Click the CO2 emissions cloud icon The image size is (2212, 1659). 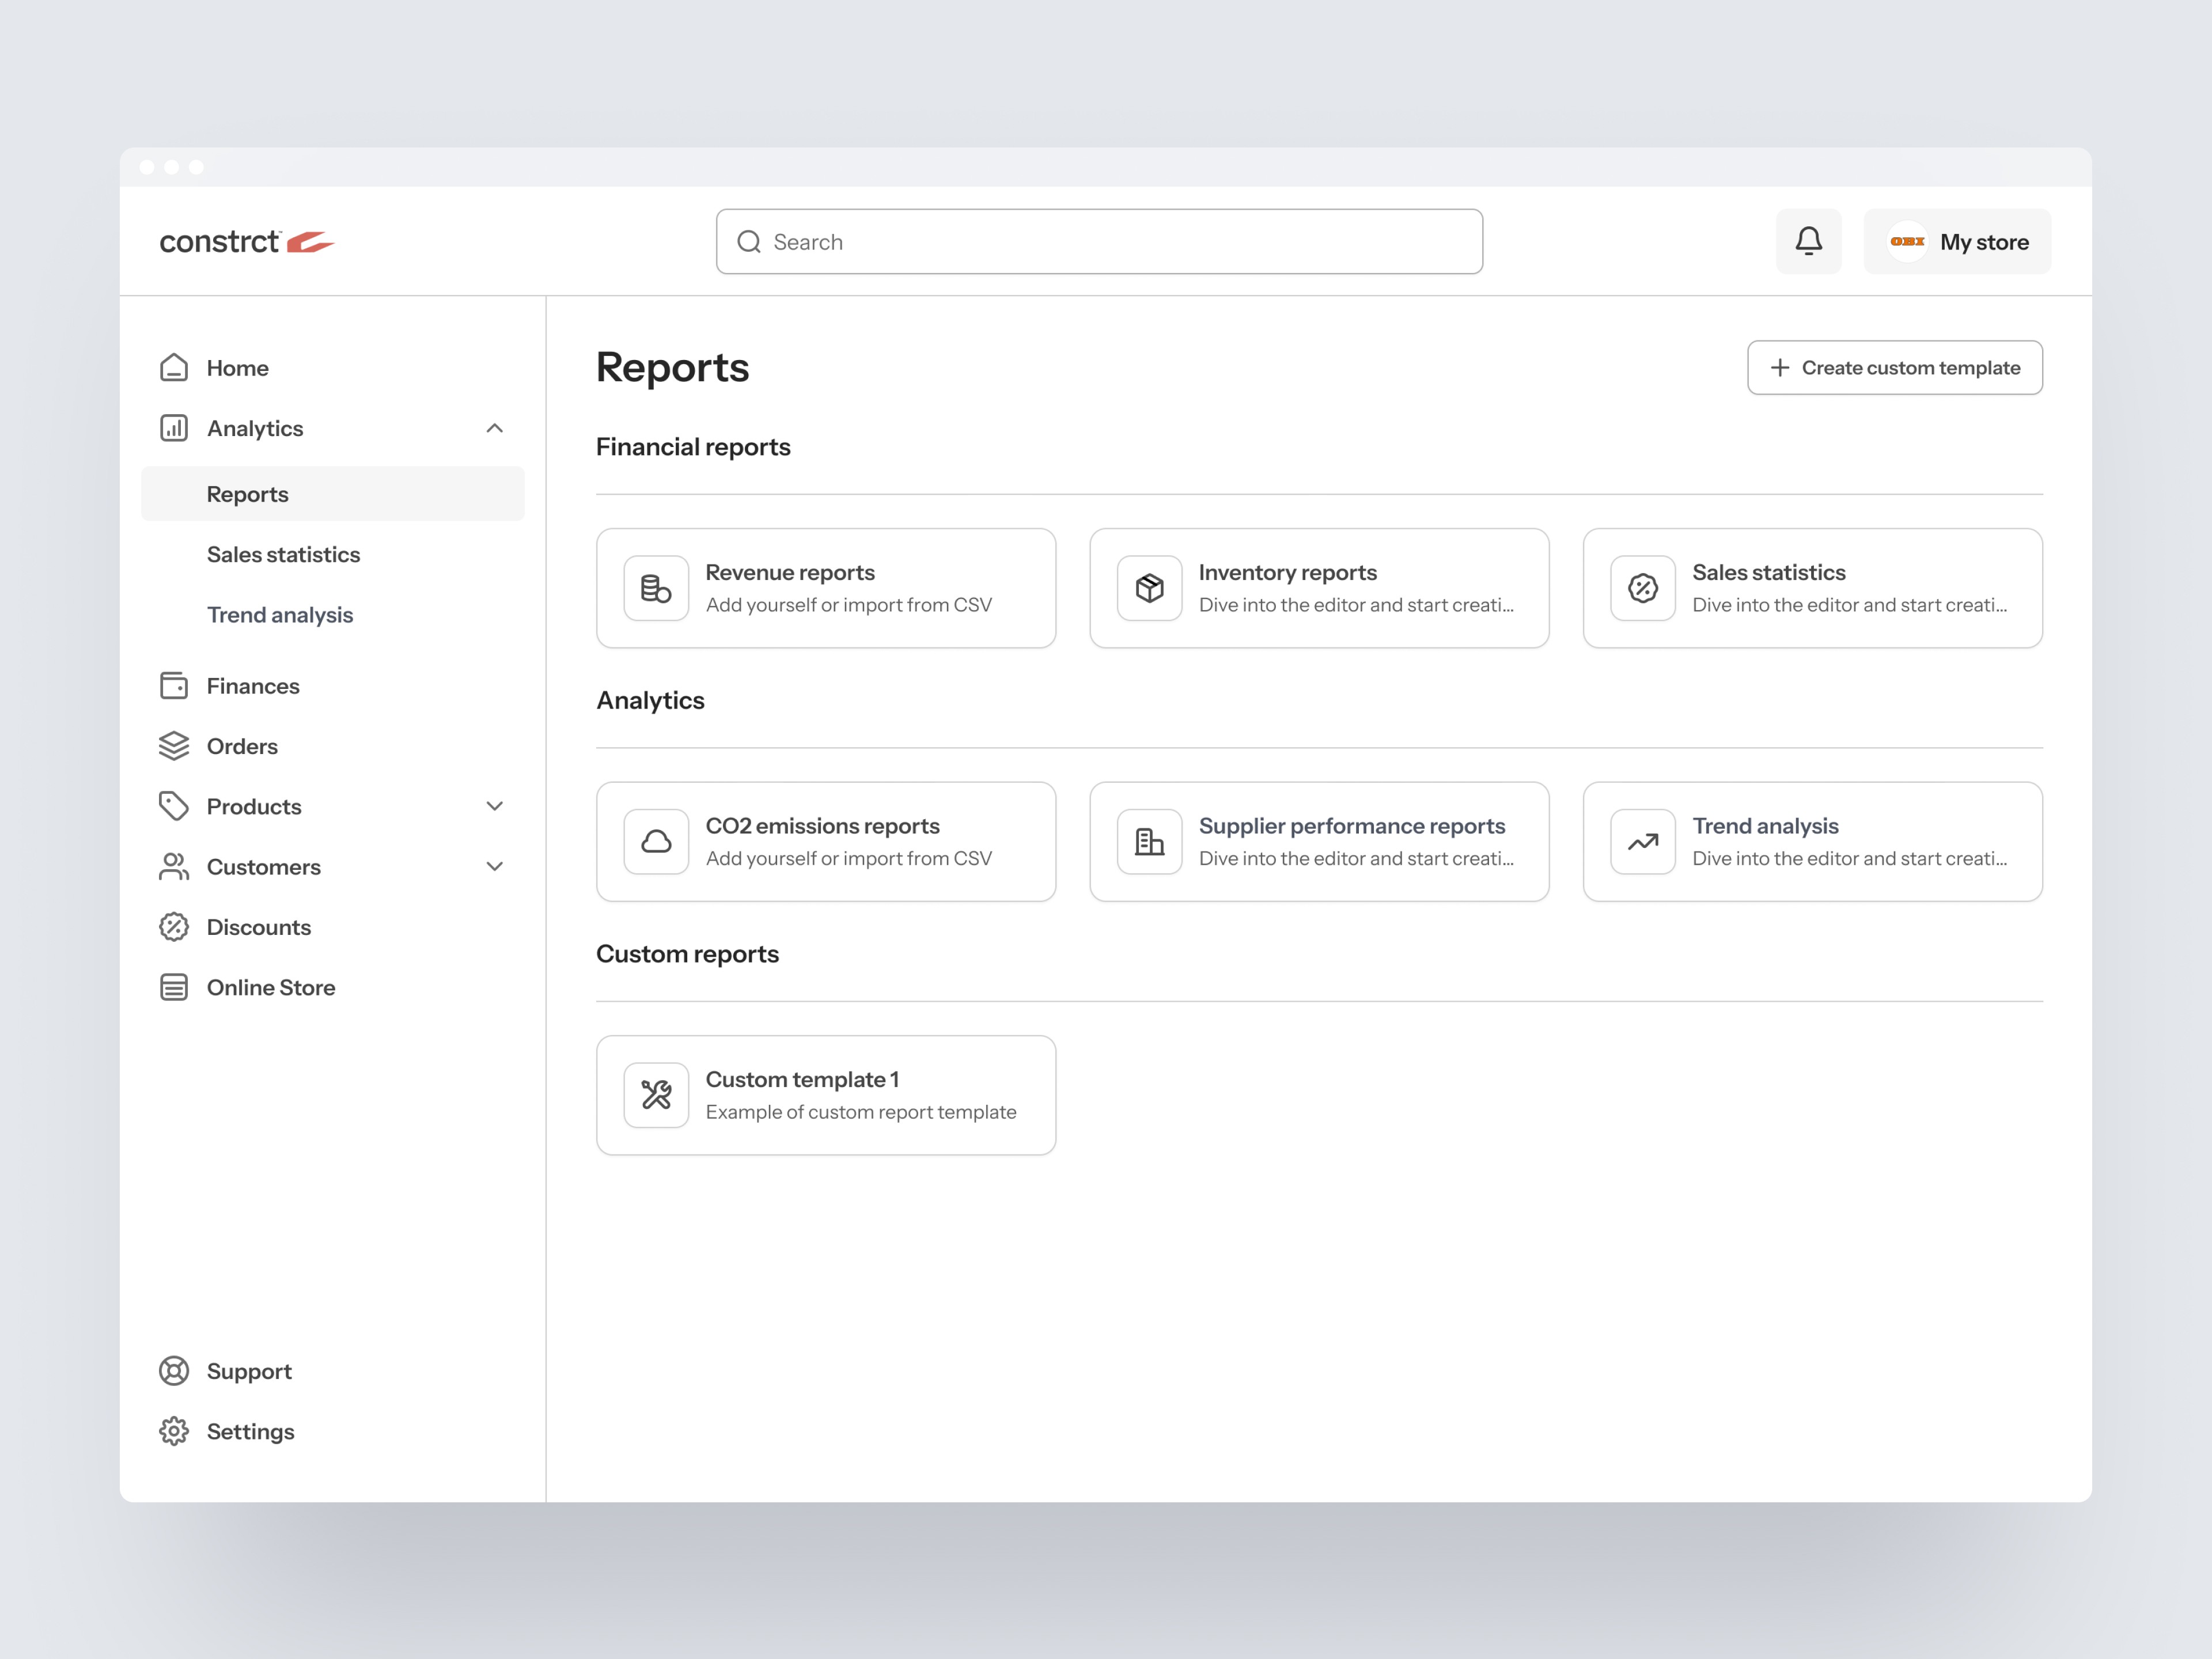pyautogui.click(x=656, y=841)
